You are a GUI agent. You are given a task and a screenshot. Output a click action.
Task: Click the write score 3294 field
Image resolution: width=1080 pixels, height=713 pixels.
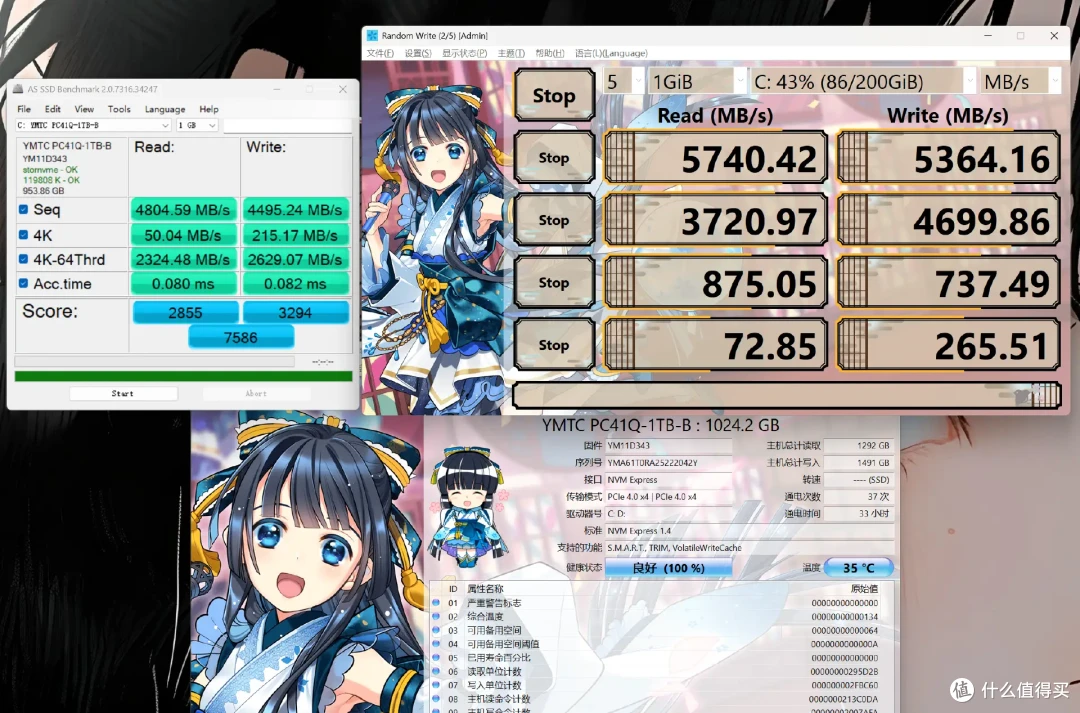point(295,313)
